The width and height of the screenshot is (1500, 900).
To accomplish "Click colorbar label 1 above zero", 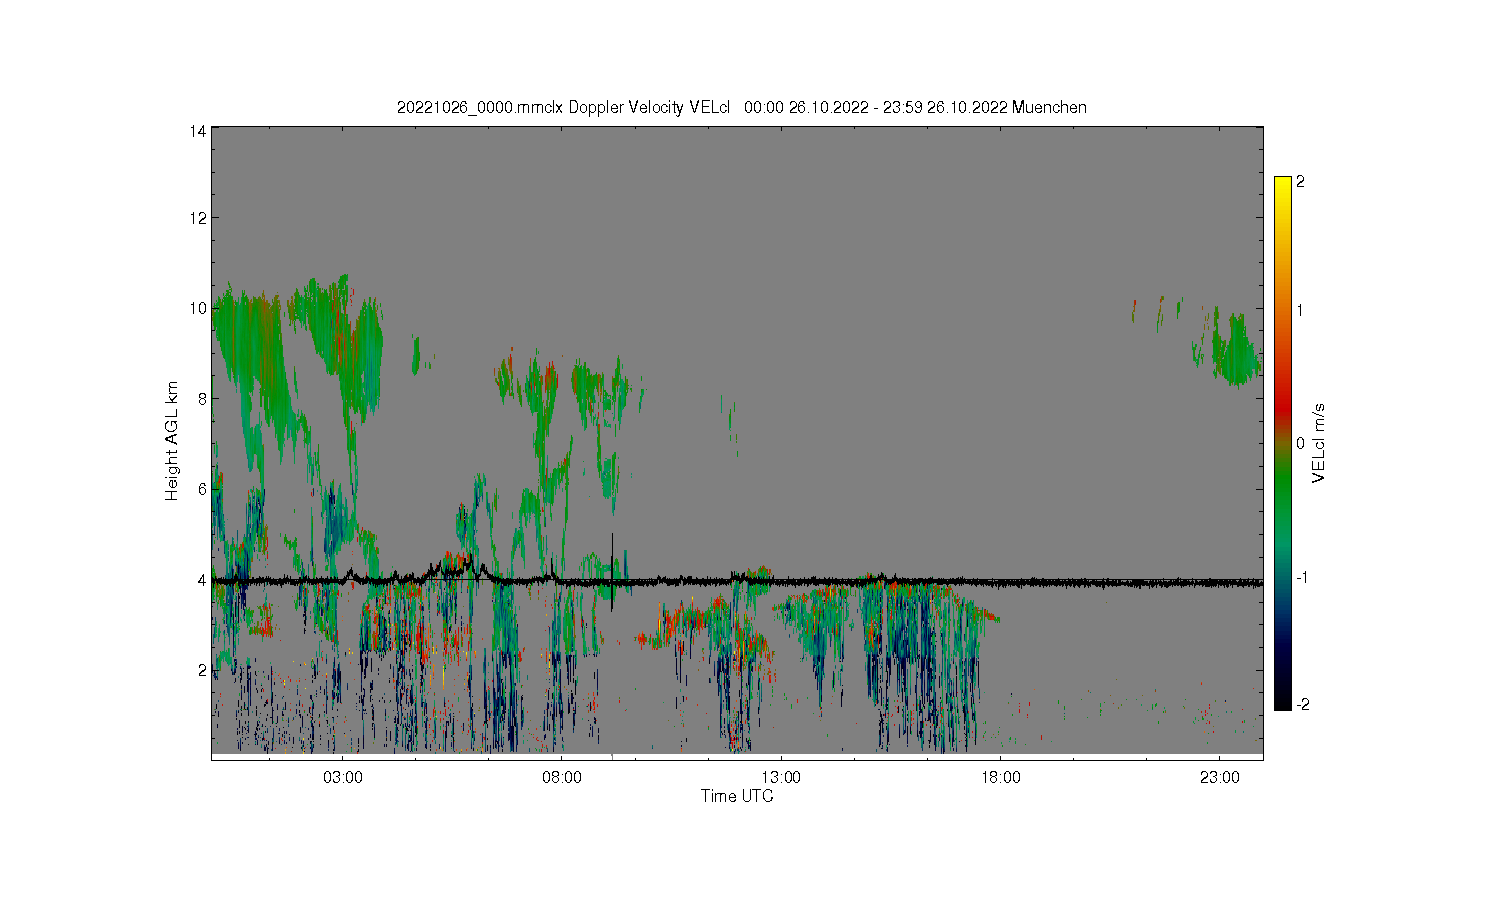I will pos(1301,310).
